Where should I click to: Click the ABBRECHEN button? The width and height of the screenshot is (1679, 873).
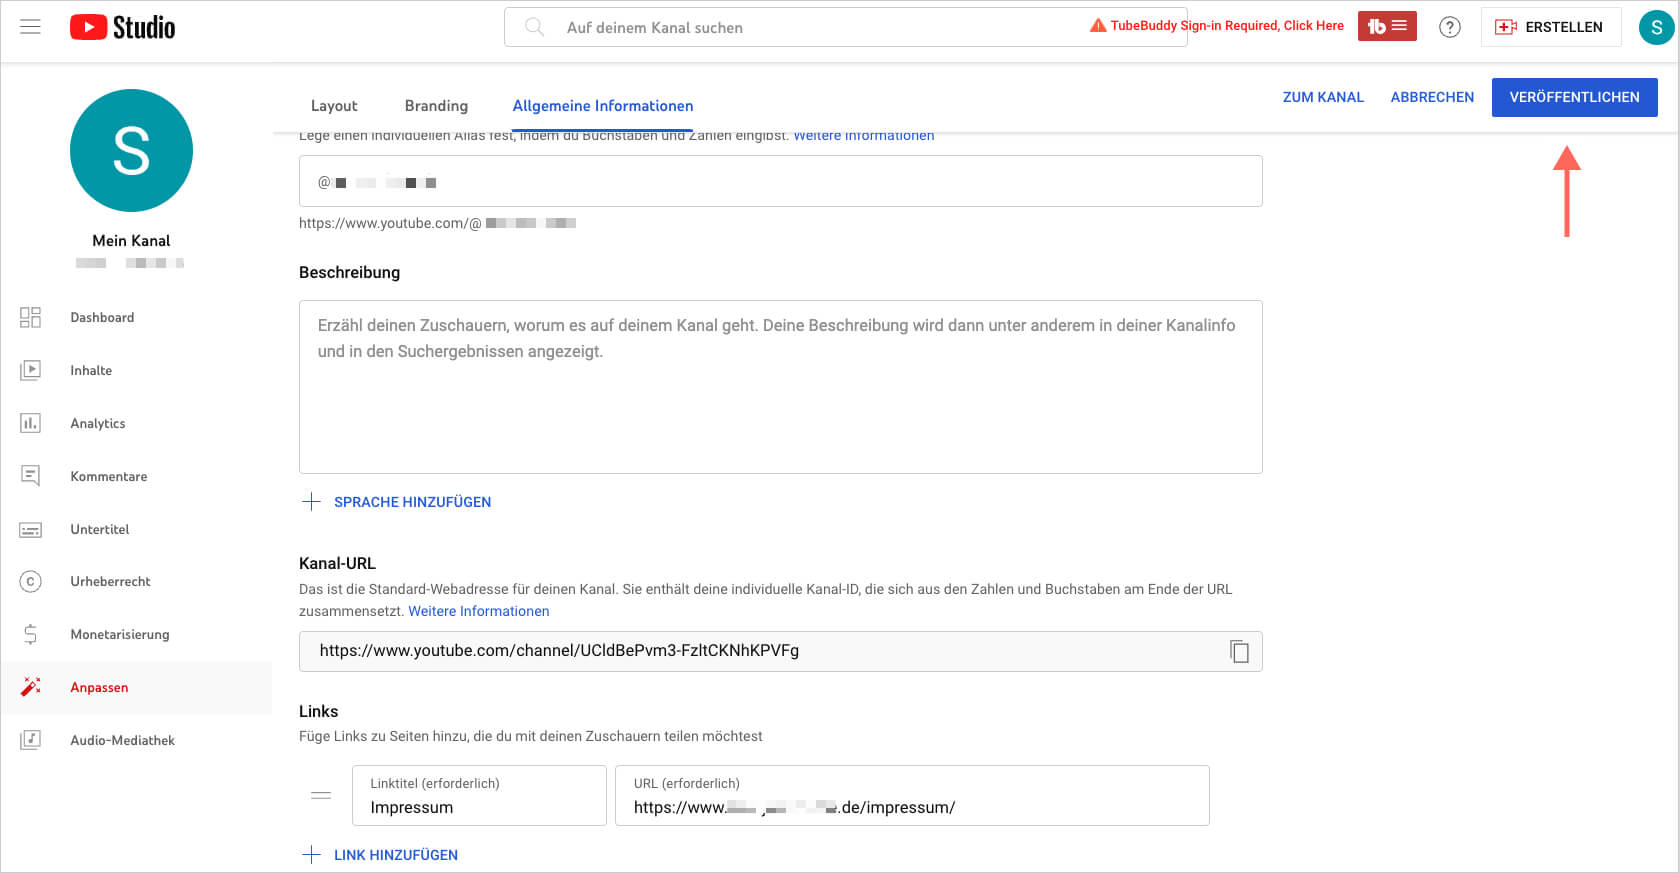pos(1432,97)
